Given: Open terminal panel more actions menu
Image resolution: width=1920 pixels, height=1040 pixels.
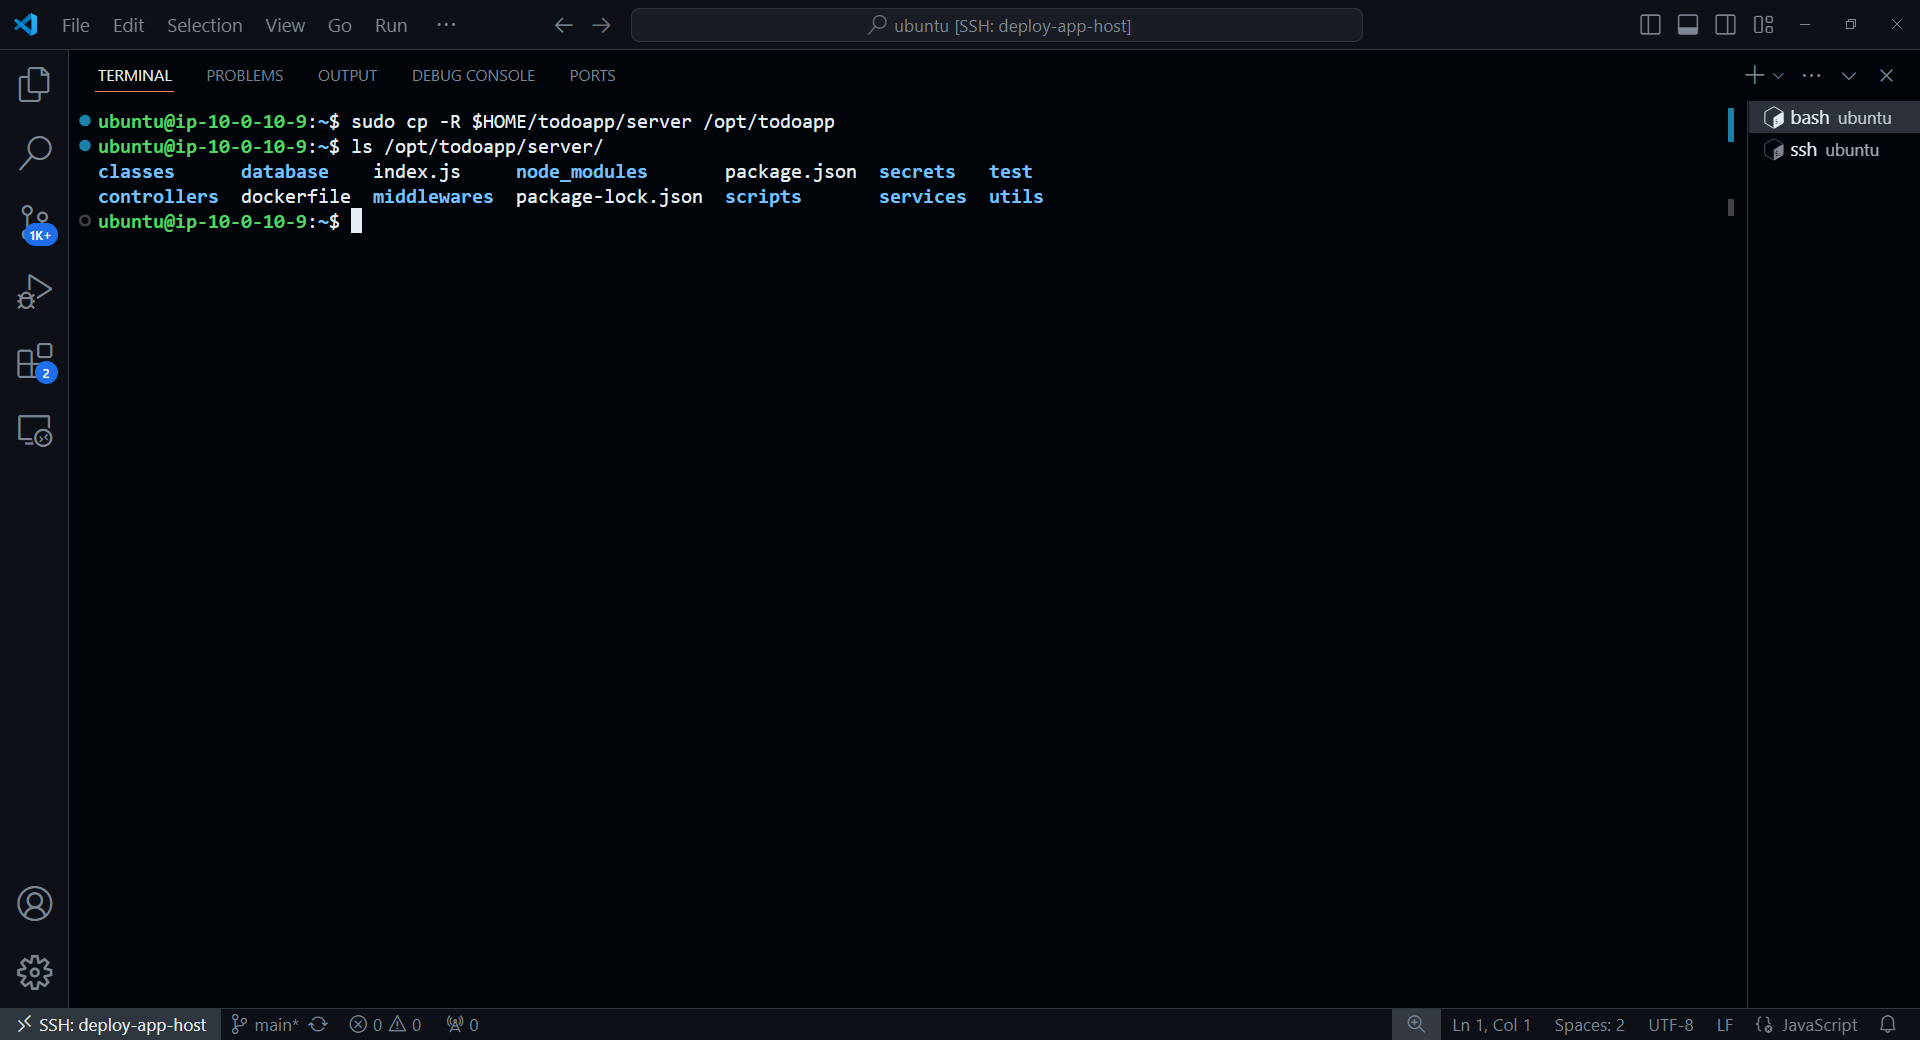Looking at the screenshot, I should coord(1811,75).
